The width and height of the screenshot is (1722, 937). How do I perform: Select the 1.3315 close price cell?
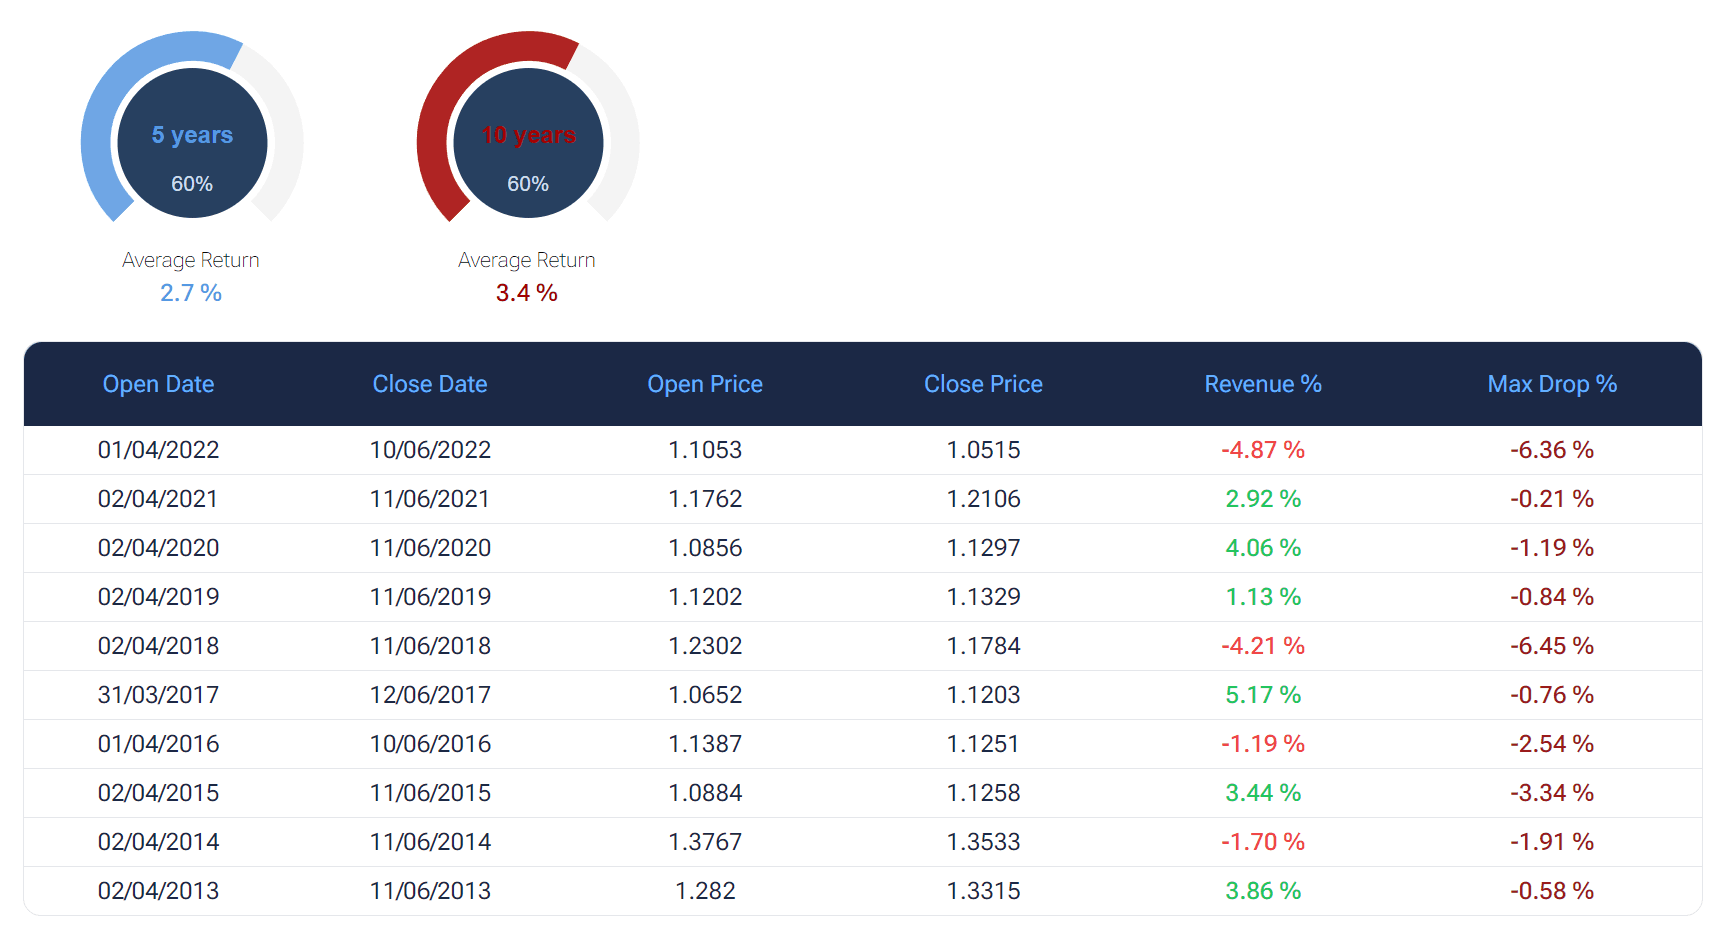(983, 891)
